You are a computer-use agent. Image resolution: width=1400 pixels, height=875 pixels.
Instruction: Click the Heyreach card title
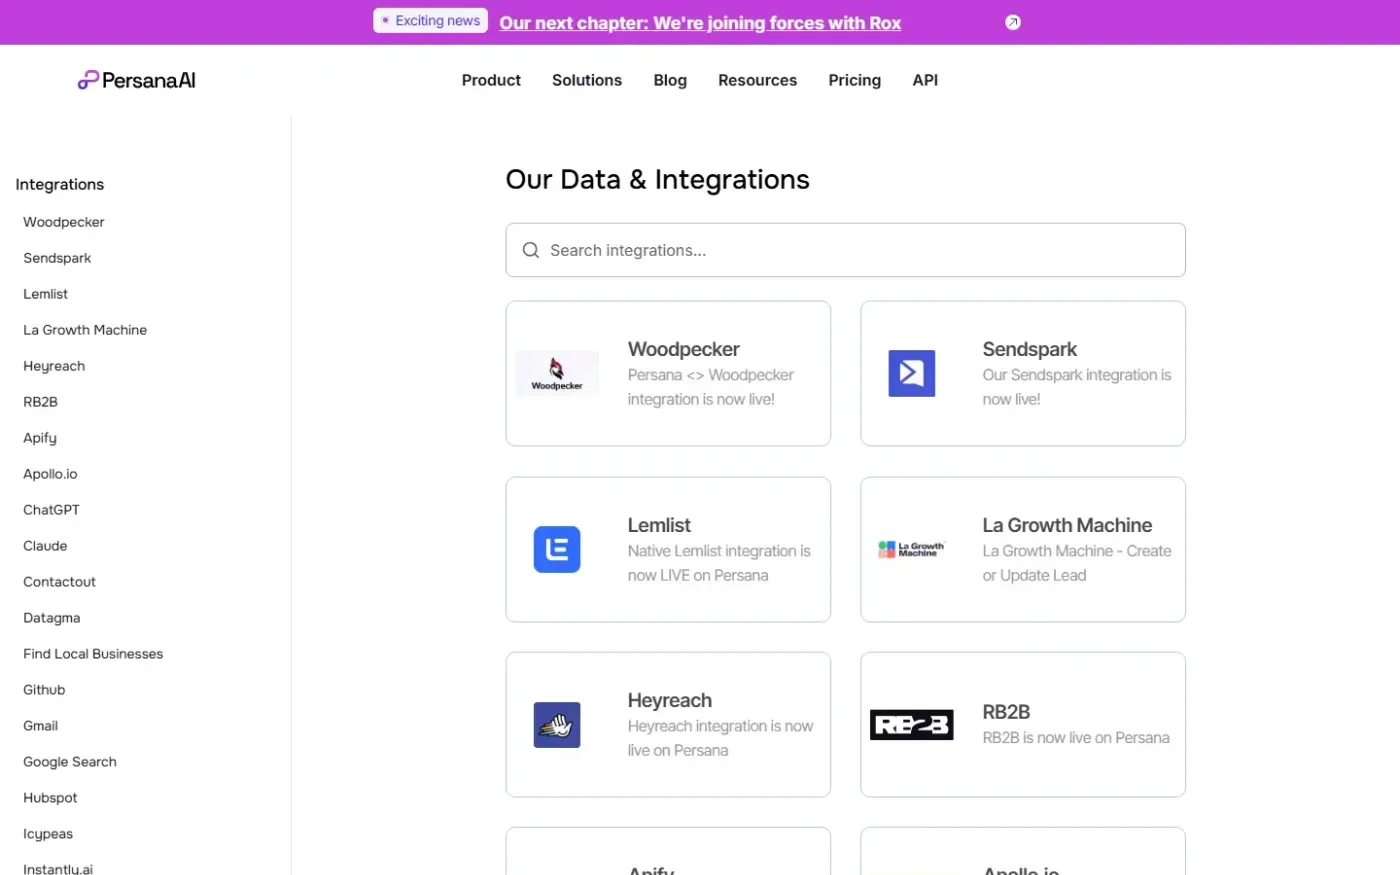pos(670,700)
